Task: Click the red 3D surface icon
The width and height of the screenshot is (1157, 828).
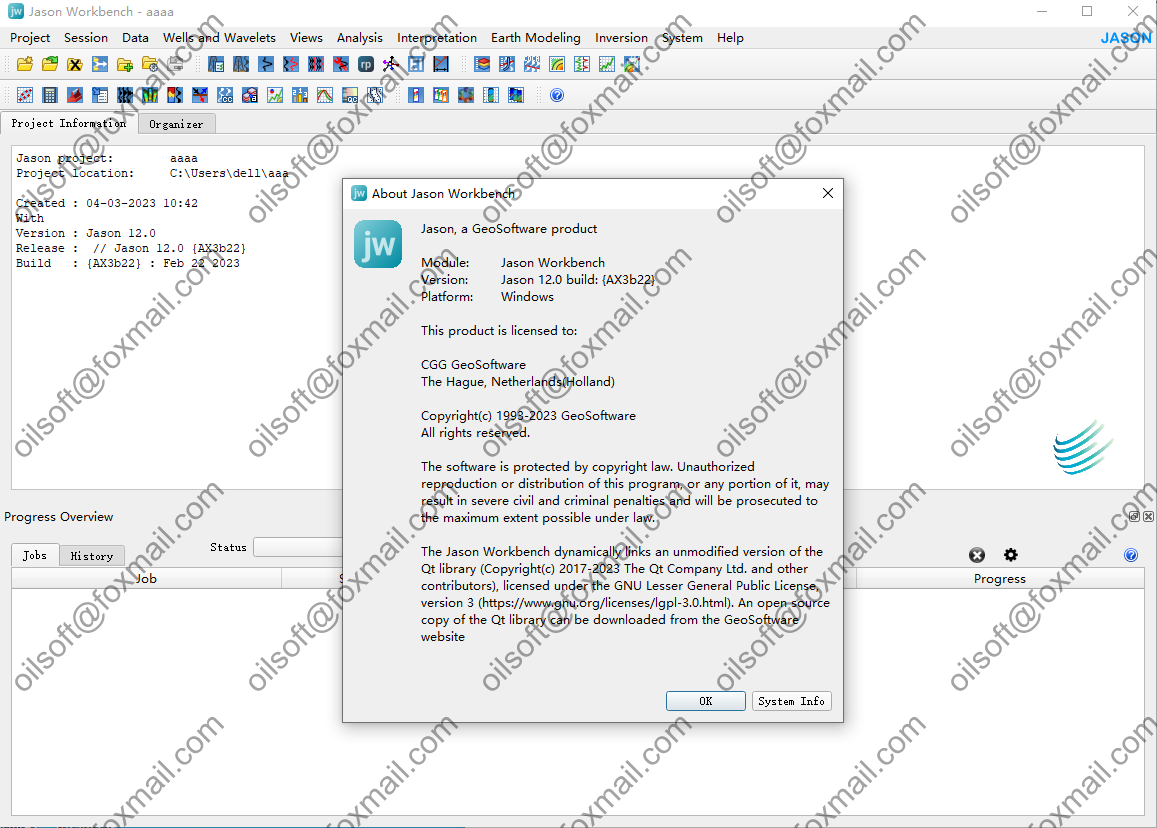Action: (x=75, y=95)
